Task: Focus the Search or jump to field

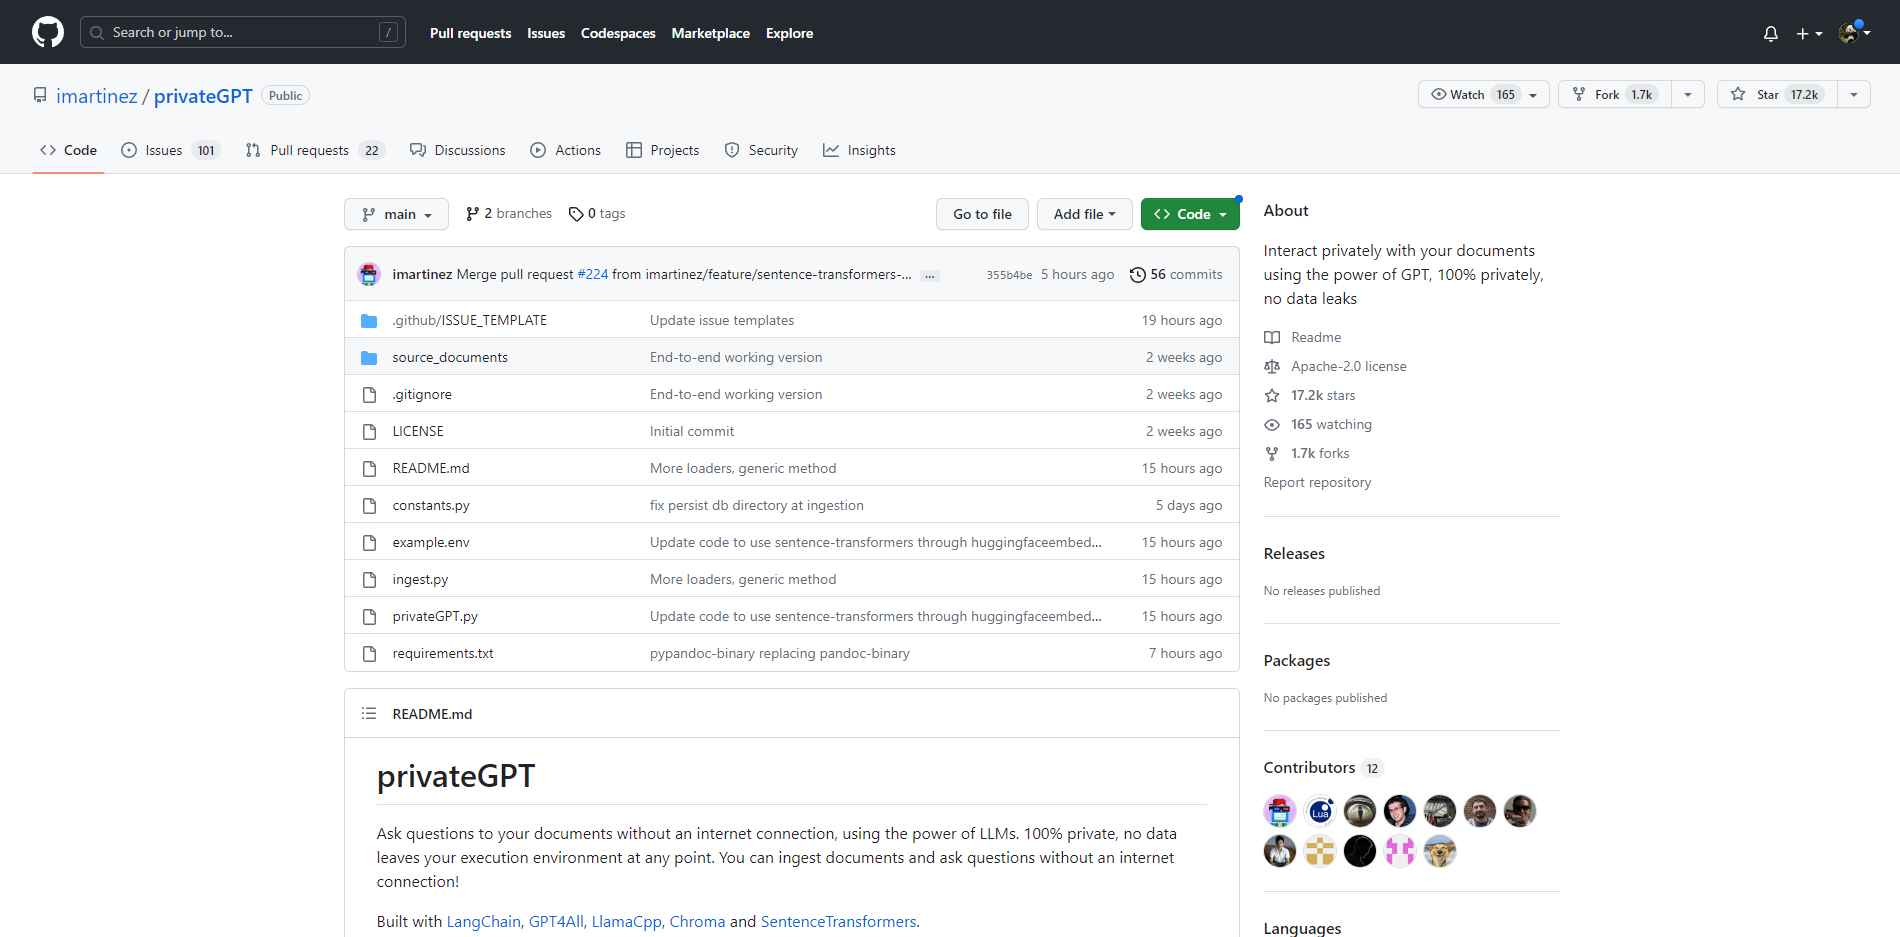Action: 243,32
